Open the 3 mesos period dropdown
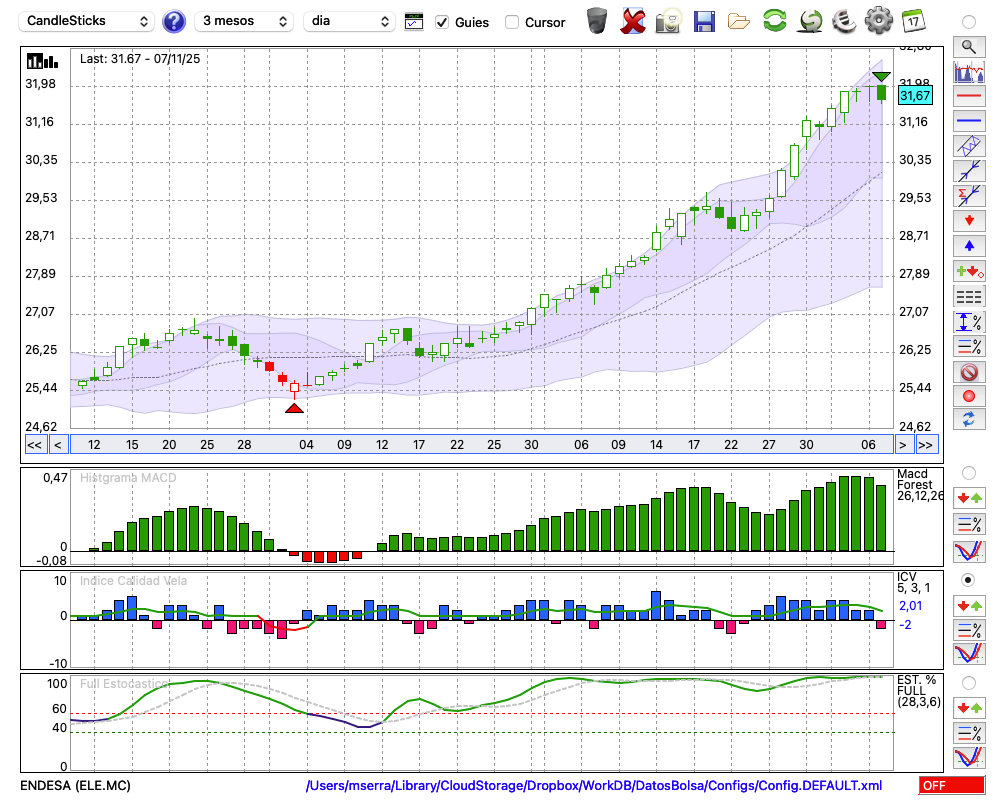1000x800 pixels. coord(244,21)
